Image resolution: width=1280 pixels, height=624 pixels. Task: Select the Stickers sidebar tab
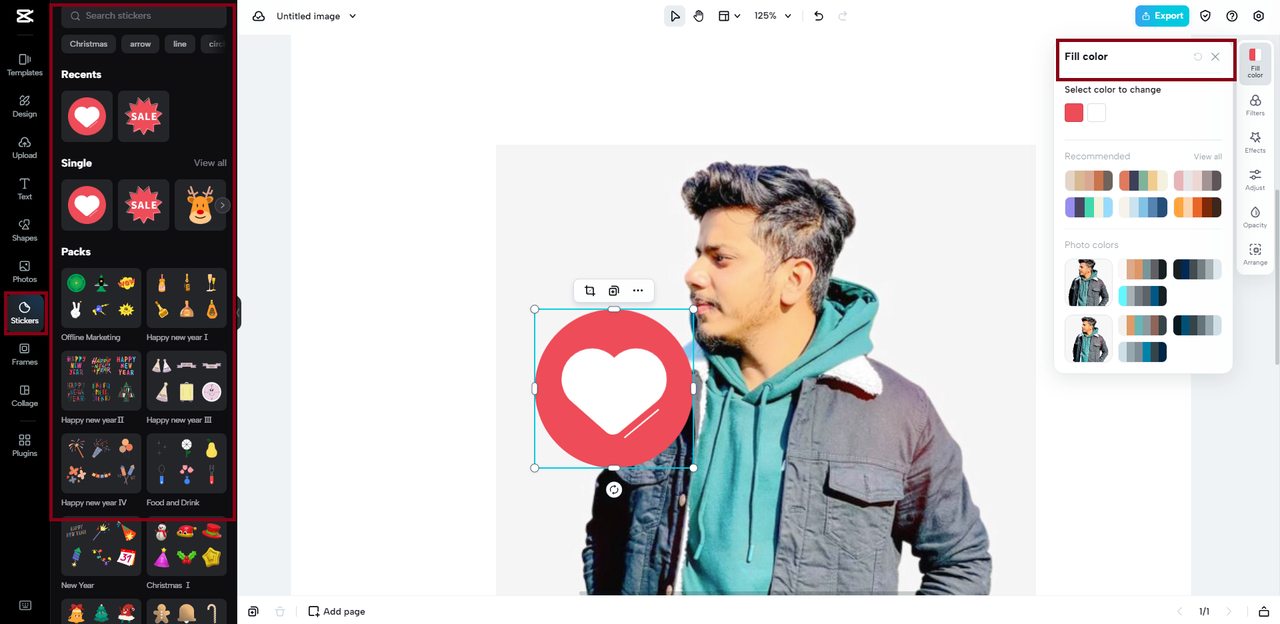[x=24, y=313]
